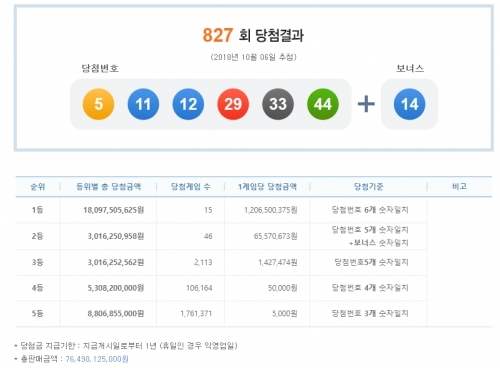Select the 1등 rank cell

pyautogui.click(x=38, y=210)
